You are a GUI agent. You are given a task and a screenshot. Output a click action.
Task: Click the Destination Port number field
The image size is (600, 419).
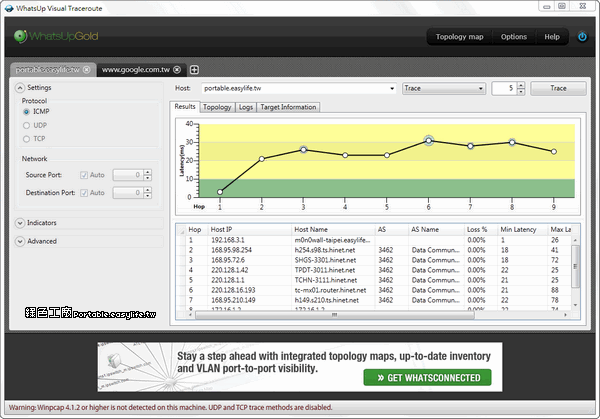tap(128, 193)
